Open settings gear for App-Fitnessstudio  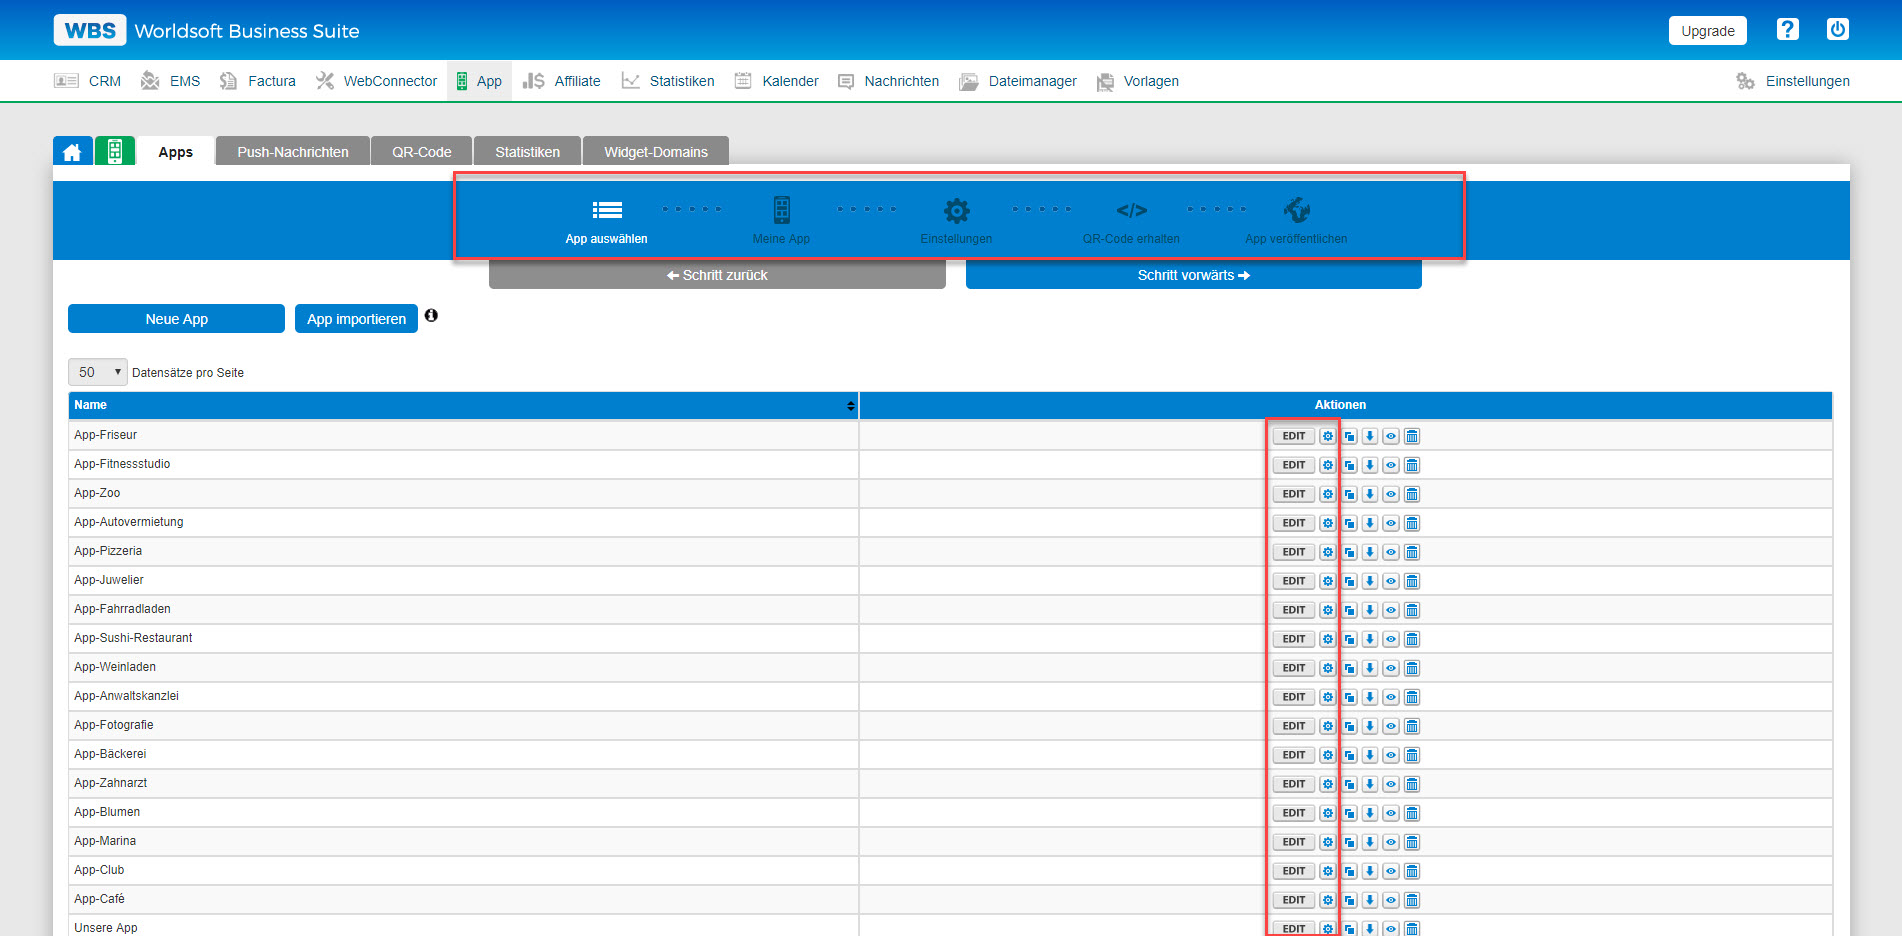(1326, 464)
